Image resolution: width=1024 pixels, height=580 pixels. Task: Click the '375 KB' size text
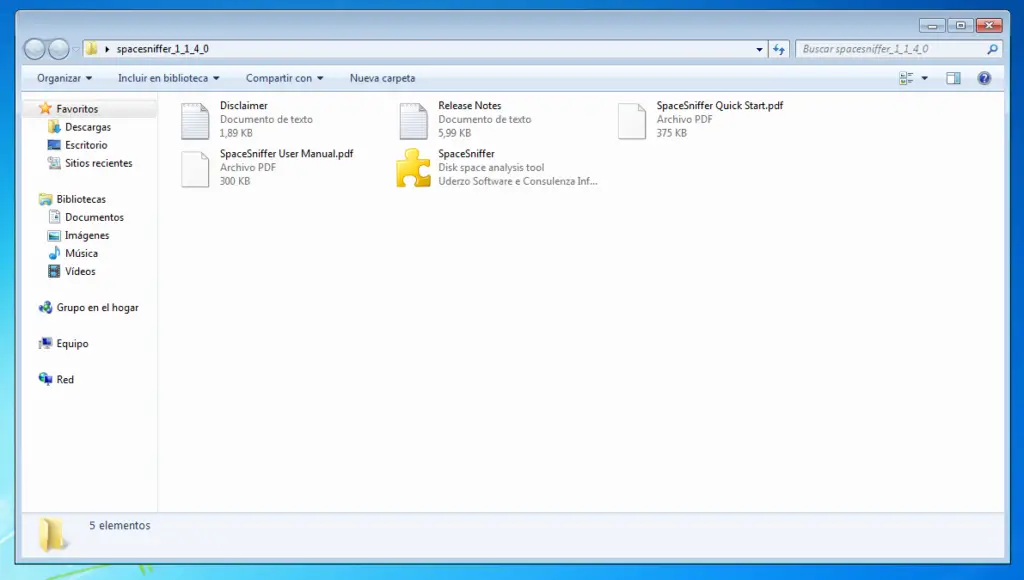(x=671, y=133)
